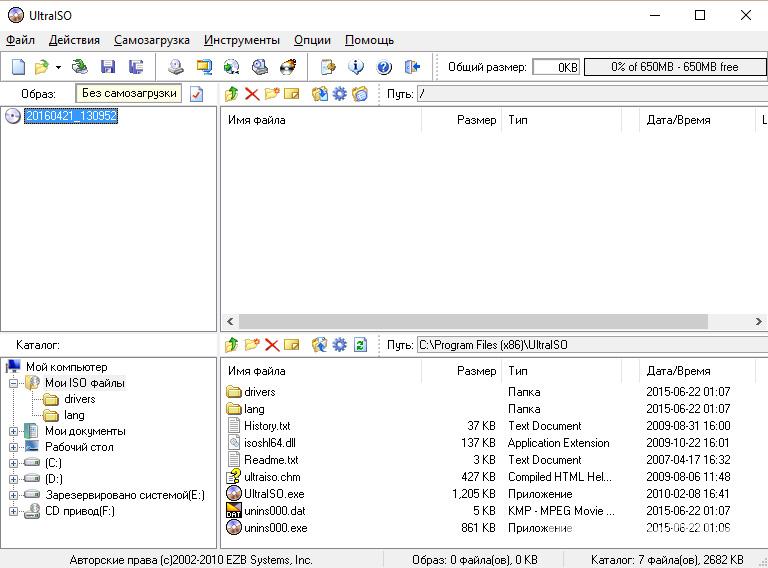The height and width of the screenshot is (568, 768).
Task: Click the green Refresh icon in Каталог toolbar
Action: 360,345
